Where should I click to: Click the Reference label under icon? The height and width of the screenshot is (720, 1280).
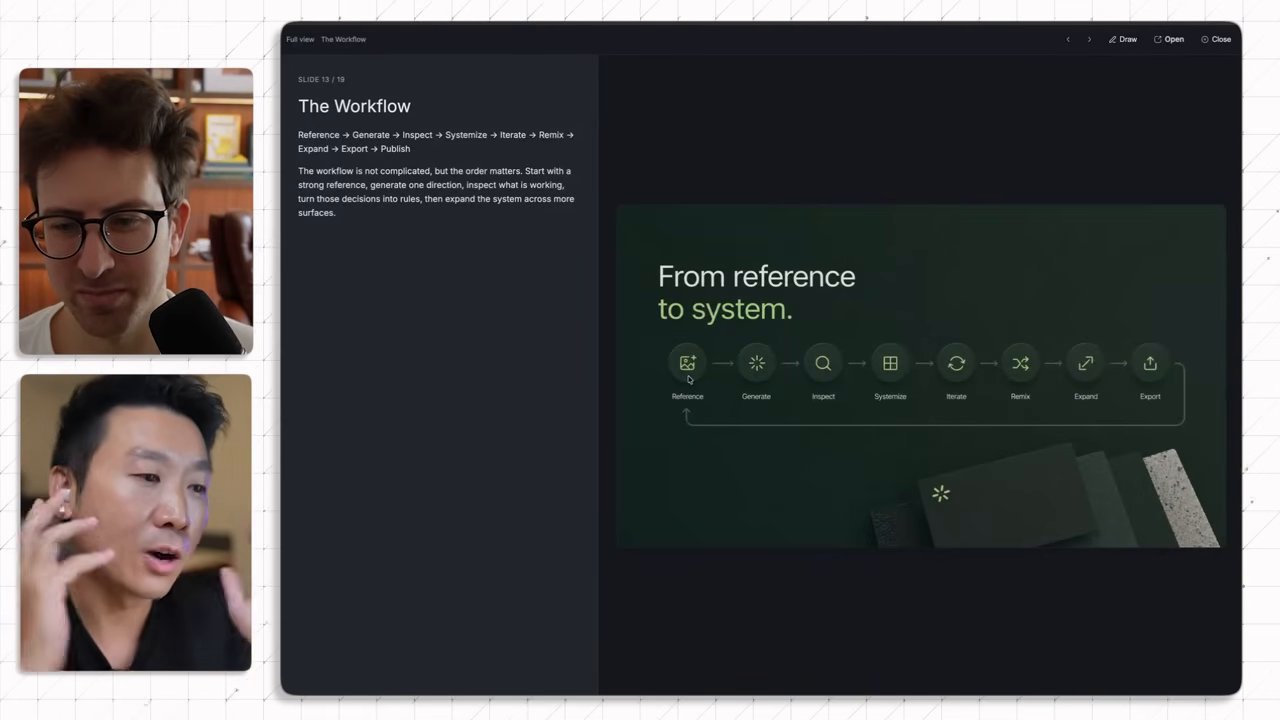(687, 396)
